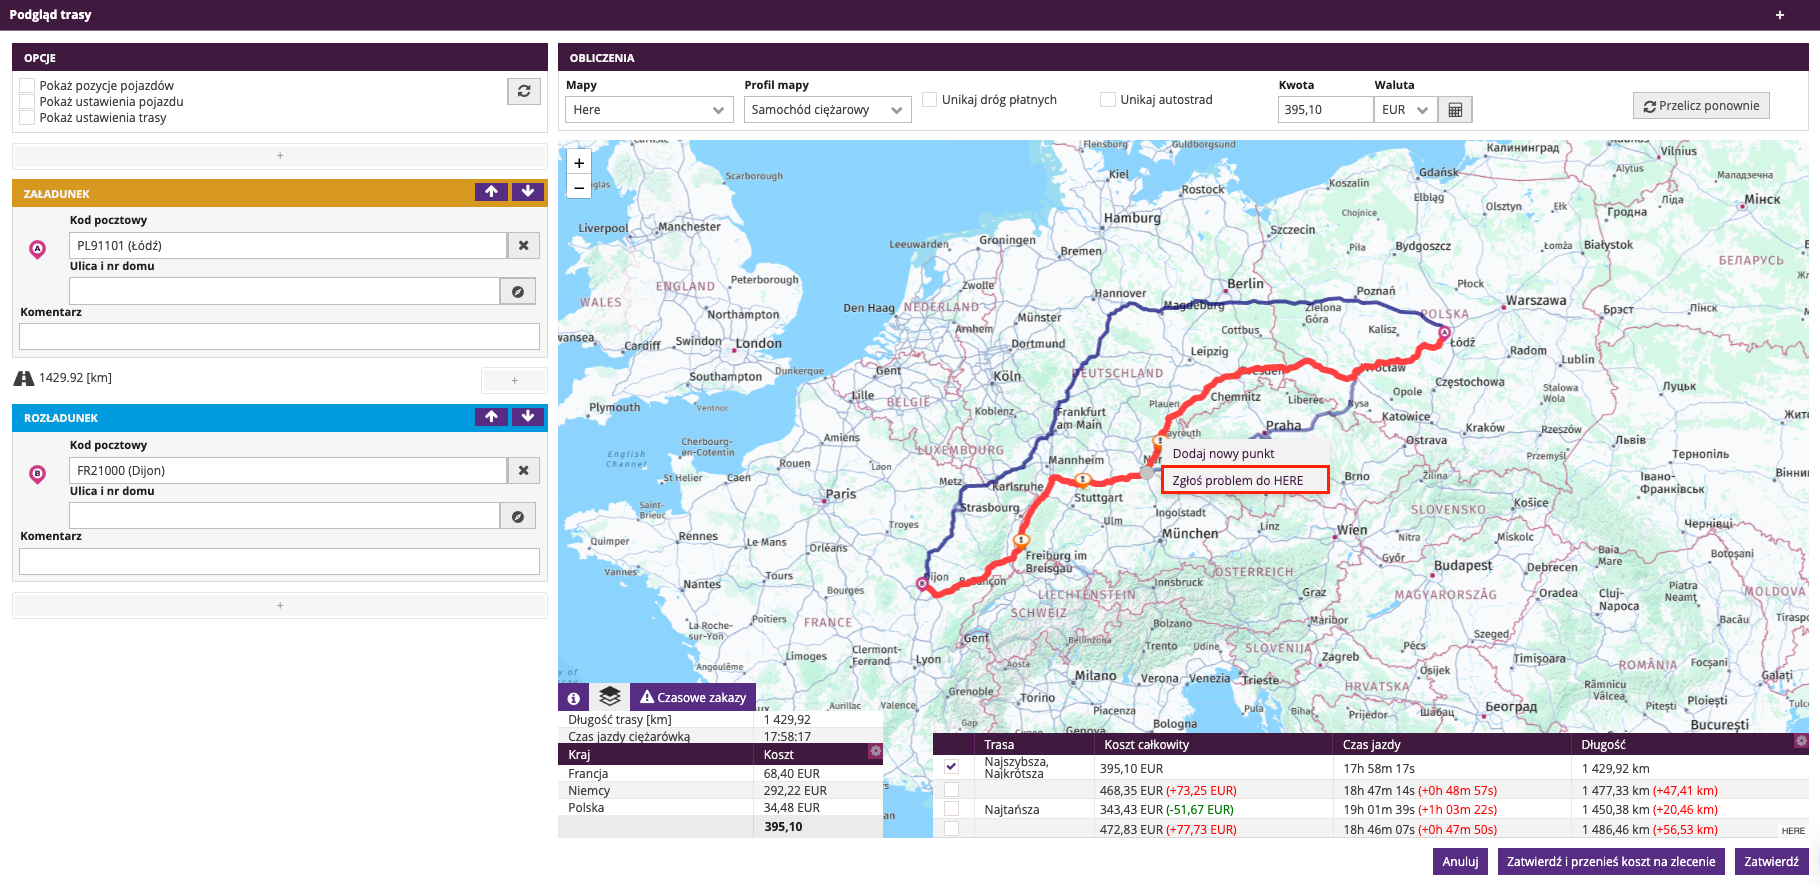Select route costing 468,35 EUR checkbox
Image resolution: width=1820 pixels, height=886 pixels.
[x=951, y=790]
